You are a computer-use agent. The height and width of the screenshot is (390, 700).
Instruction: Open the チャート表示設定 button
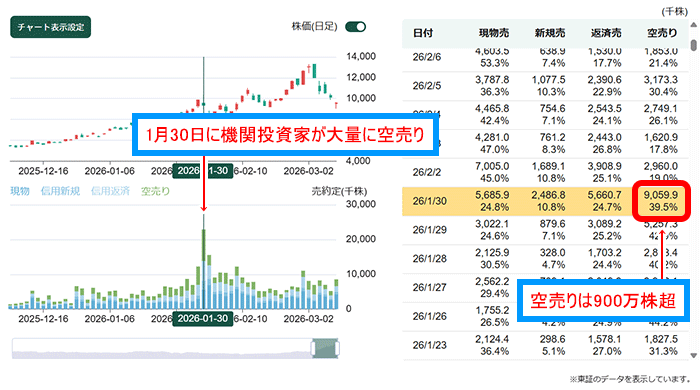click(x=50, y=27)
